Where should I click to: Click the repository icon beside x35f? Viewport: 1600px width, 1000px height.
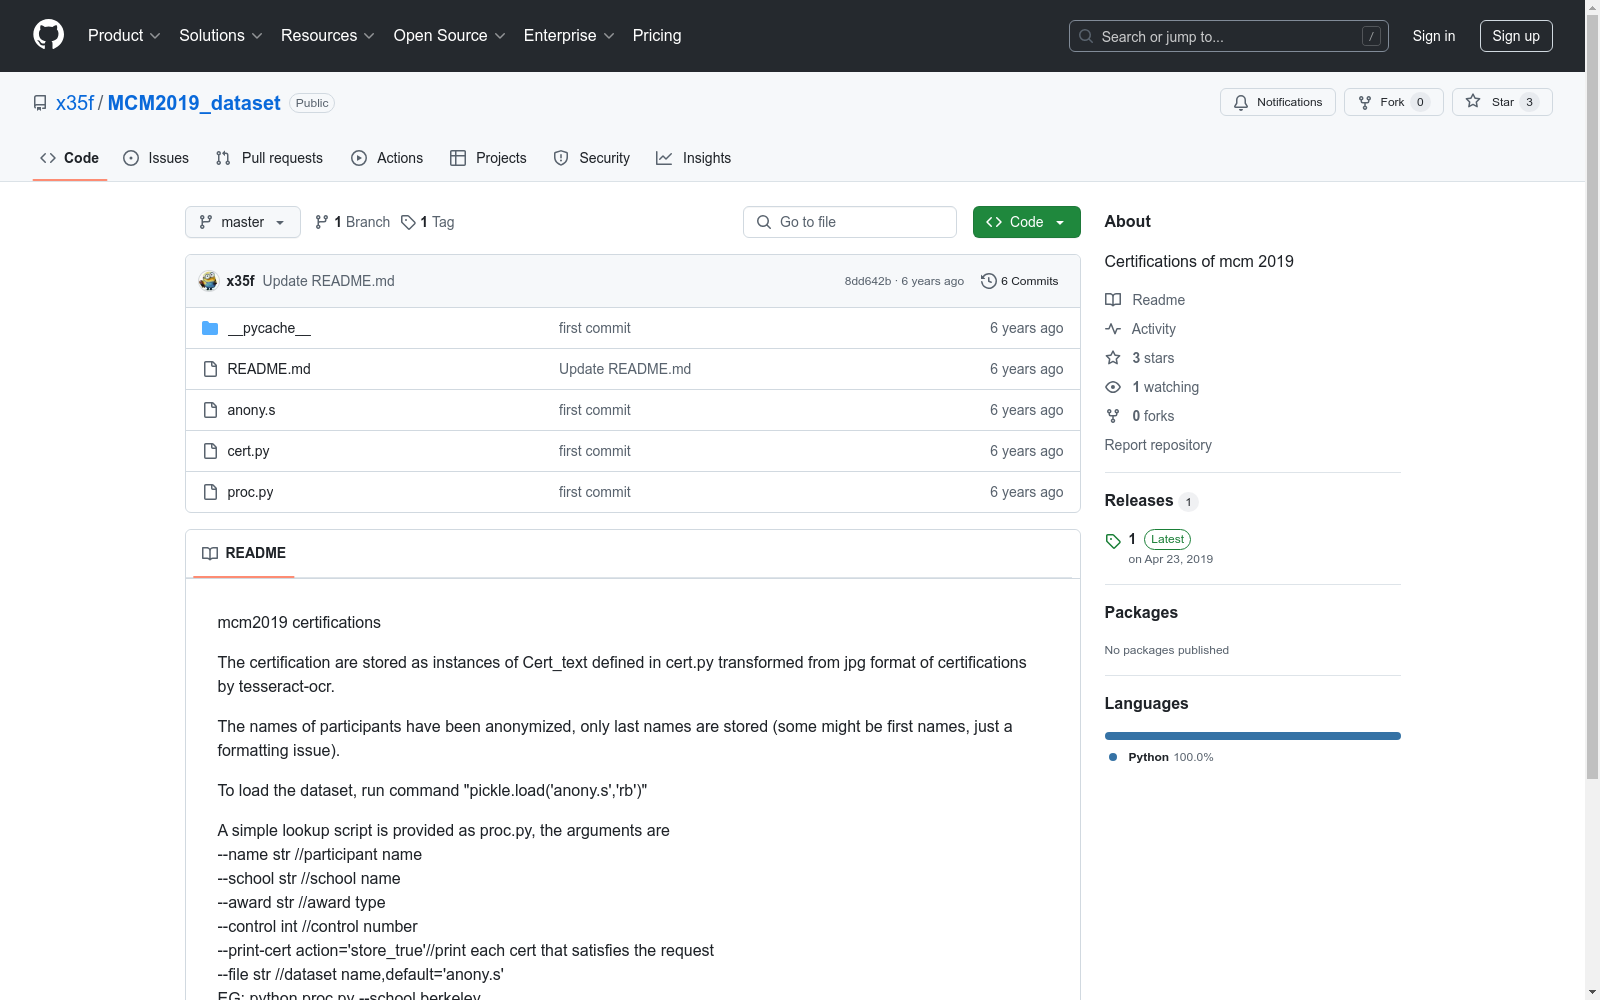click(x=40, y=103)
